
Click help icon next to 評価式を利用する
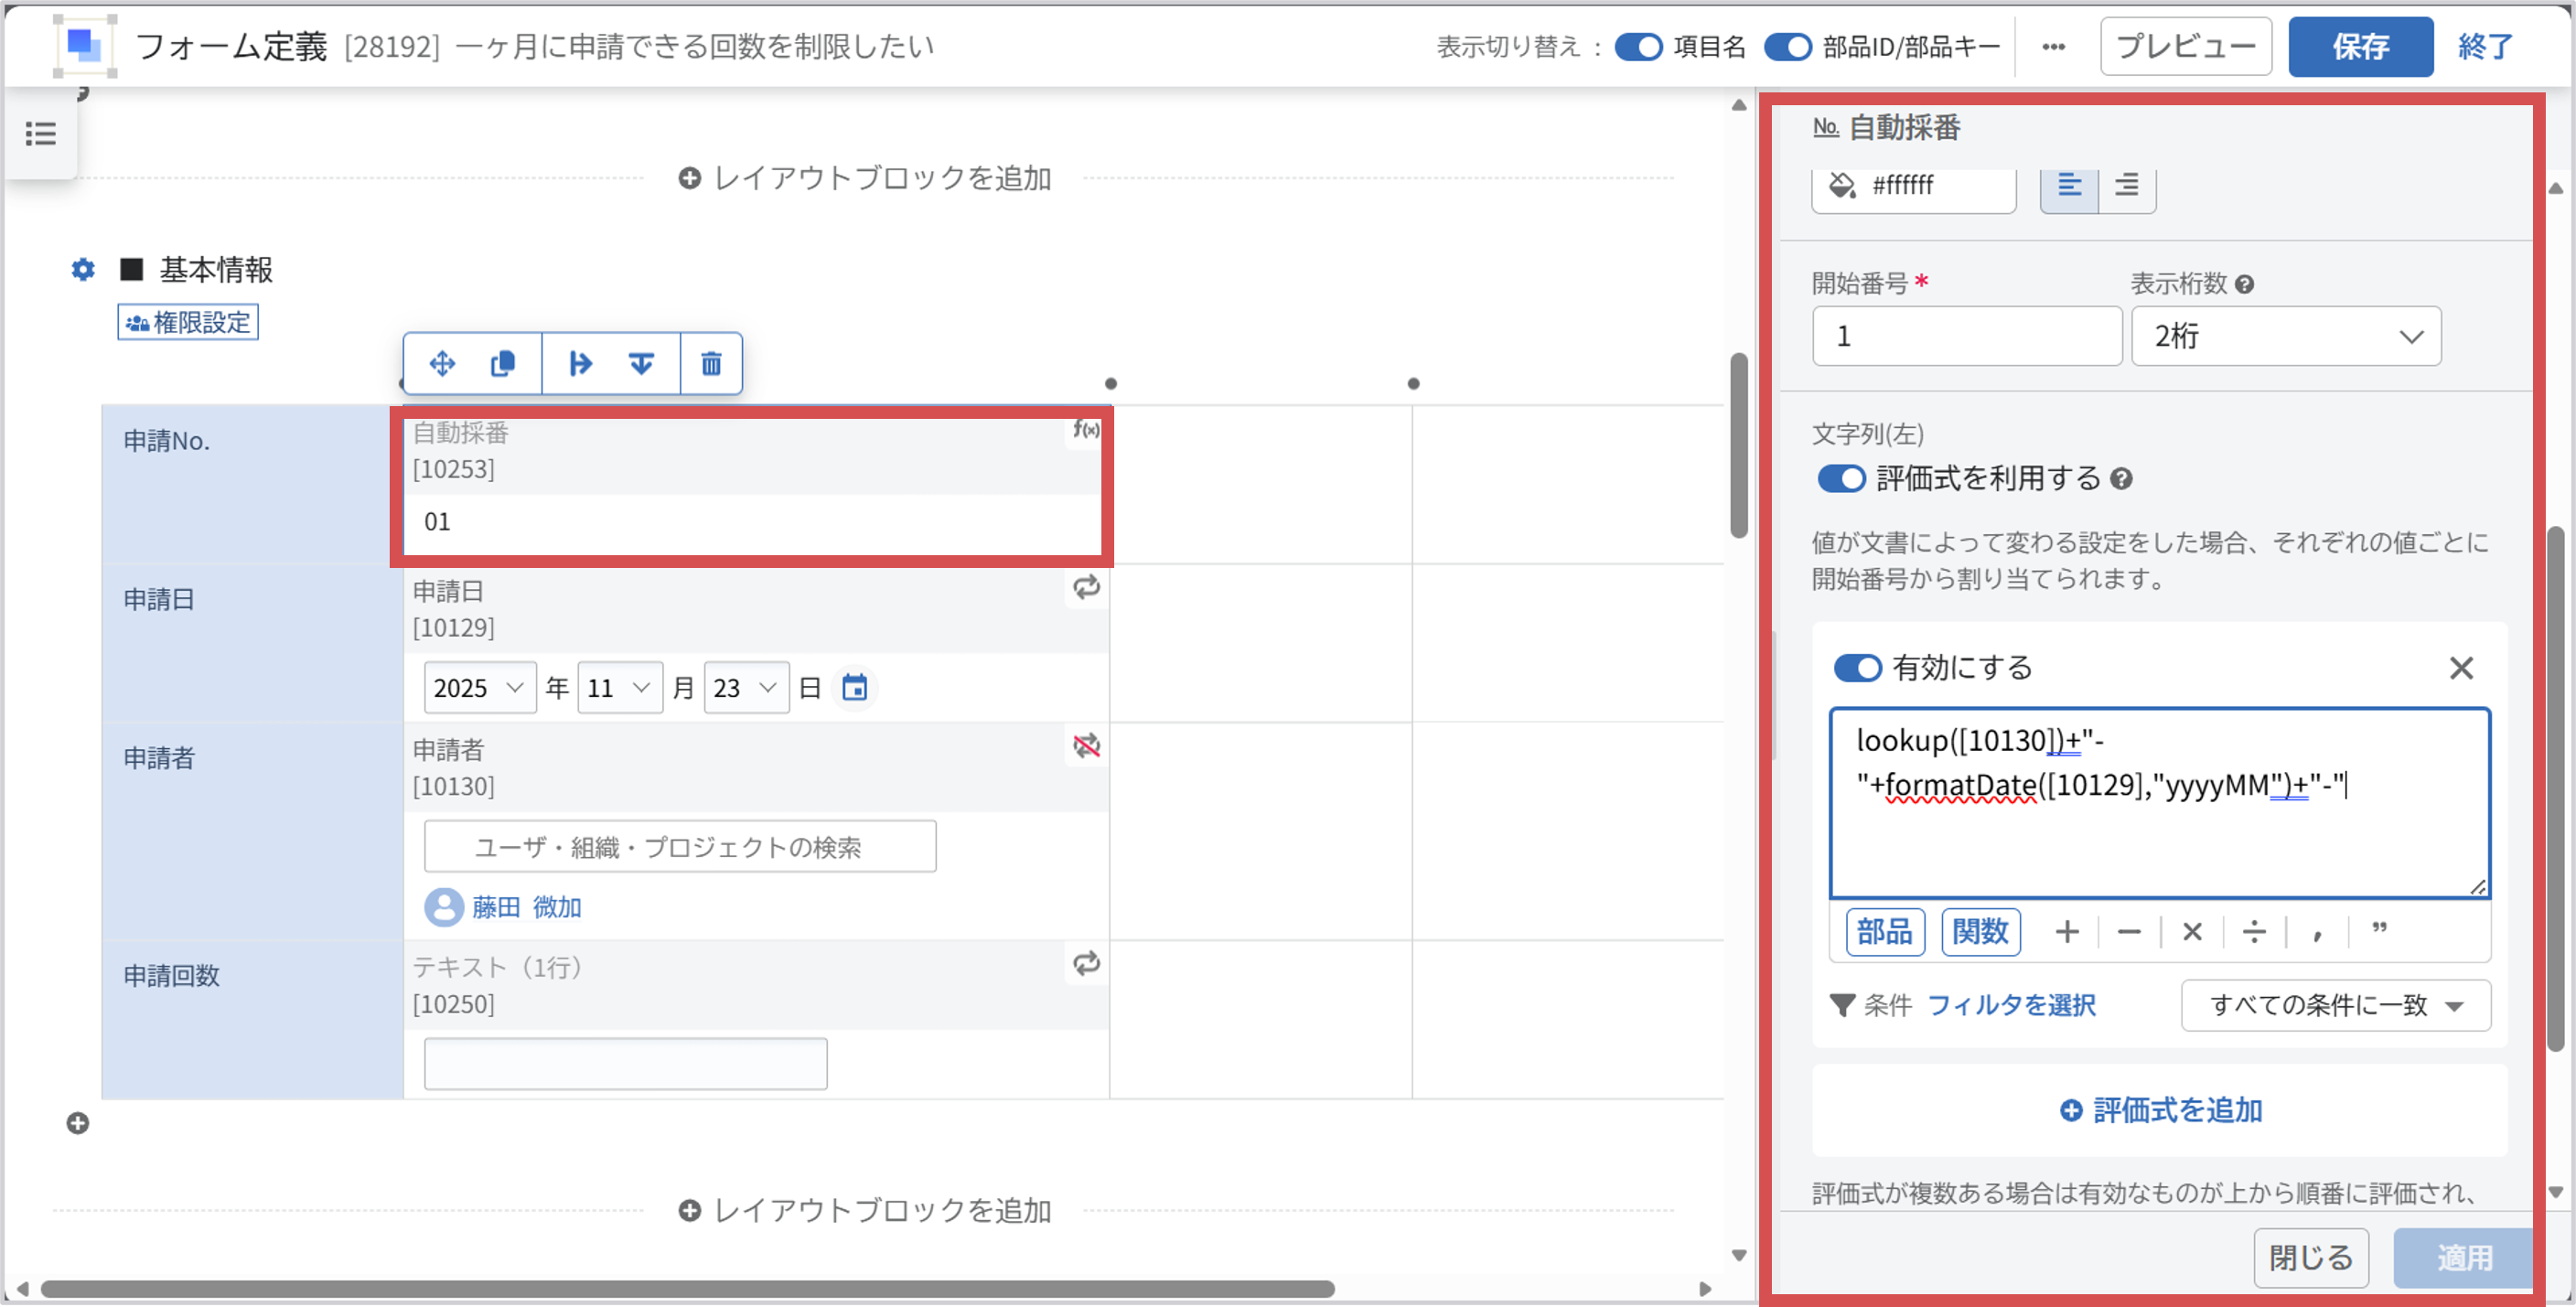[2121, 479]
